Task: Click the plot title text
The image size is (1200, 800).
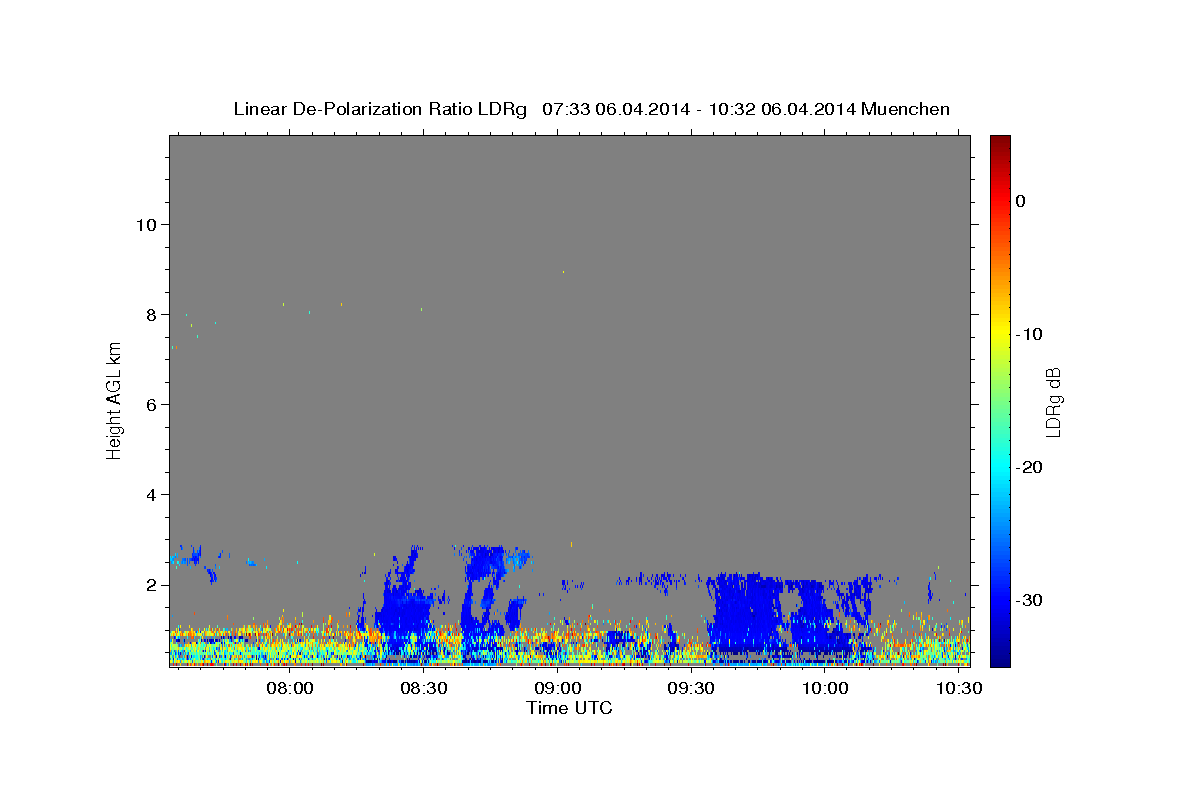Action: tap(591, 109)
